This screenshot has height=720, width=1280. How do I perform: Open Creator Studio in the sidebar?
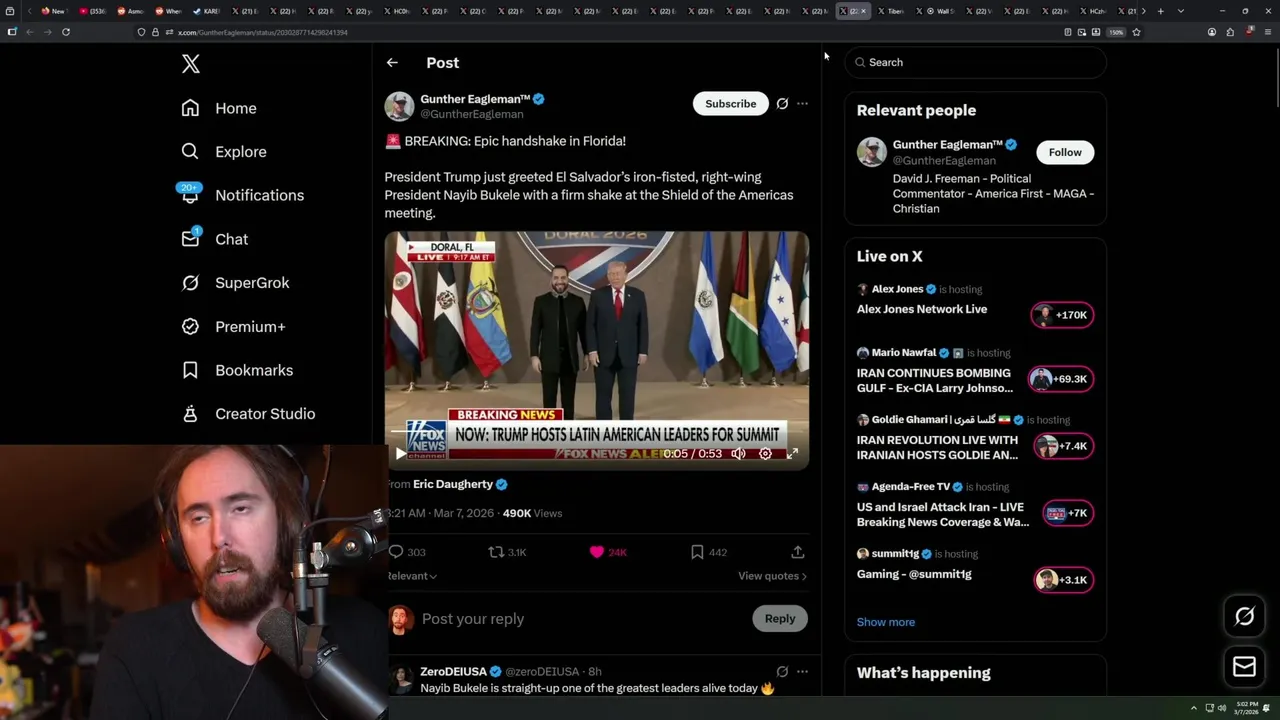(248, 414)
